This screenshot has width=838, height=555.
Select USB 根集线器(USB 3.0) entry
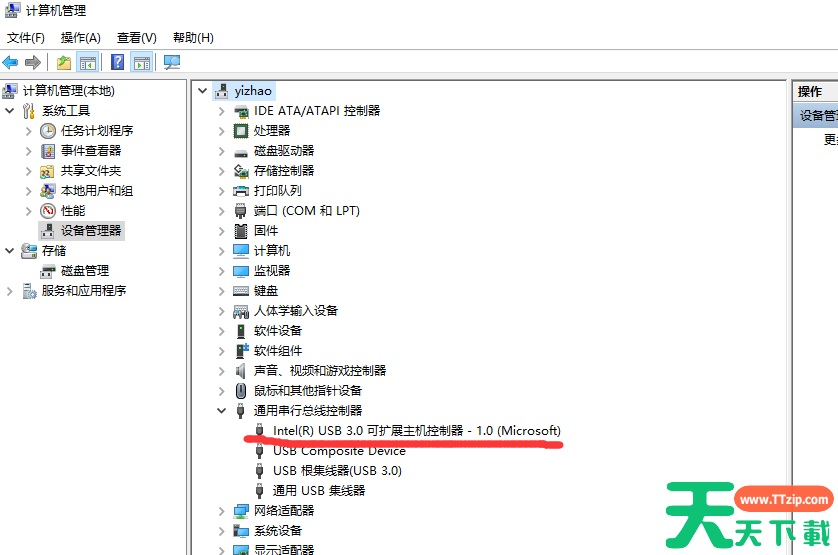tap(337, 471)
